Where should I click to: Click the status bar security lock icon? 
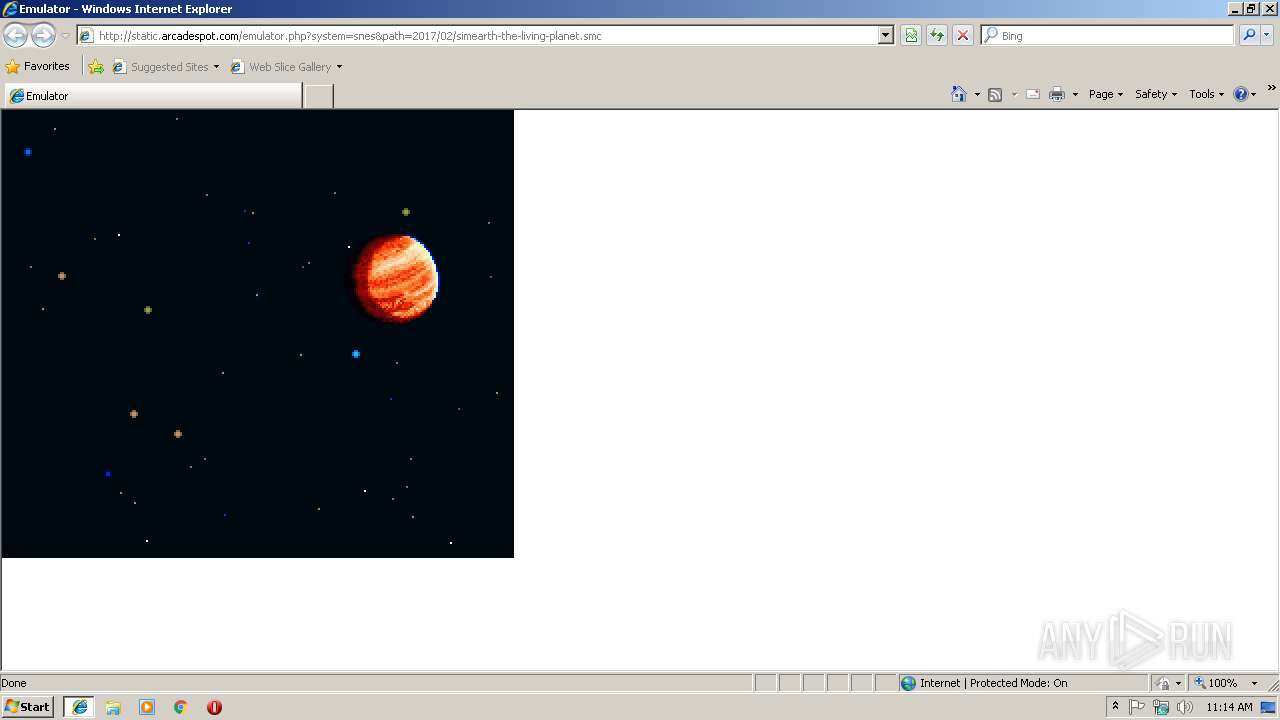tap(1163, 683)
